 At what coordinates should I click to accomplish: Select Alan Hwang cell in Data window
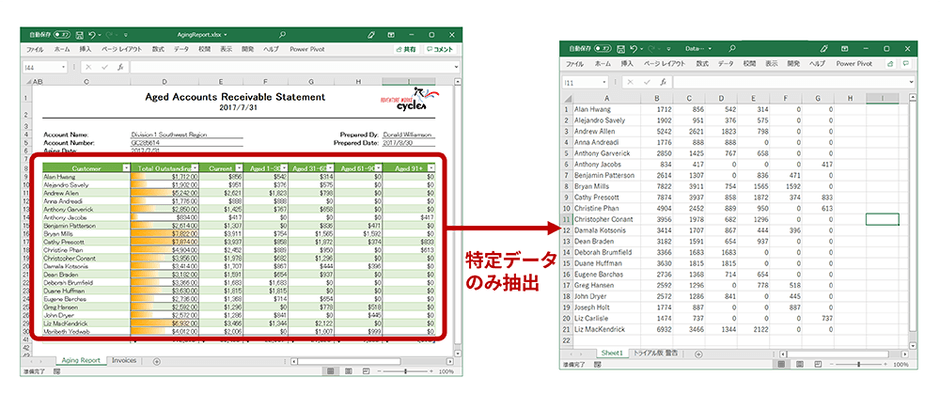point(607,109)
